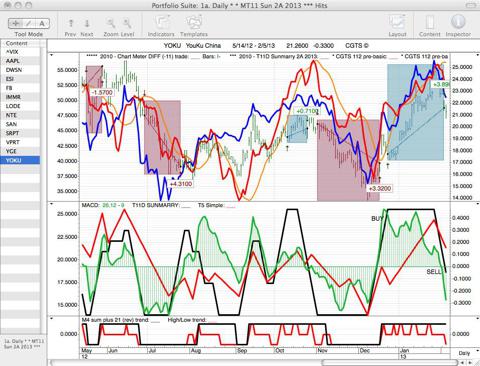Click the date range '5/14/12 - 2/5/13'
The height and width of the screenshot is (366, 480).
pos(254,46)
